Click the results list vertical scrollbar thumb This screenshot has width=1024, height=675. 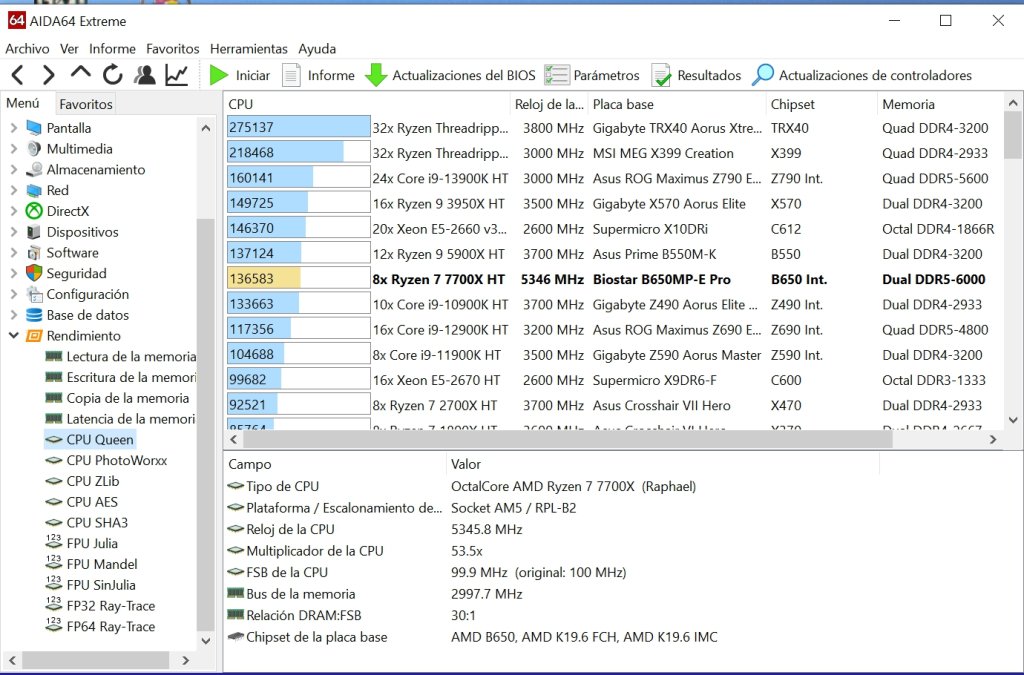click(1012, 134)
